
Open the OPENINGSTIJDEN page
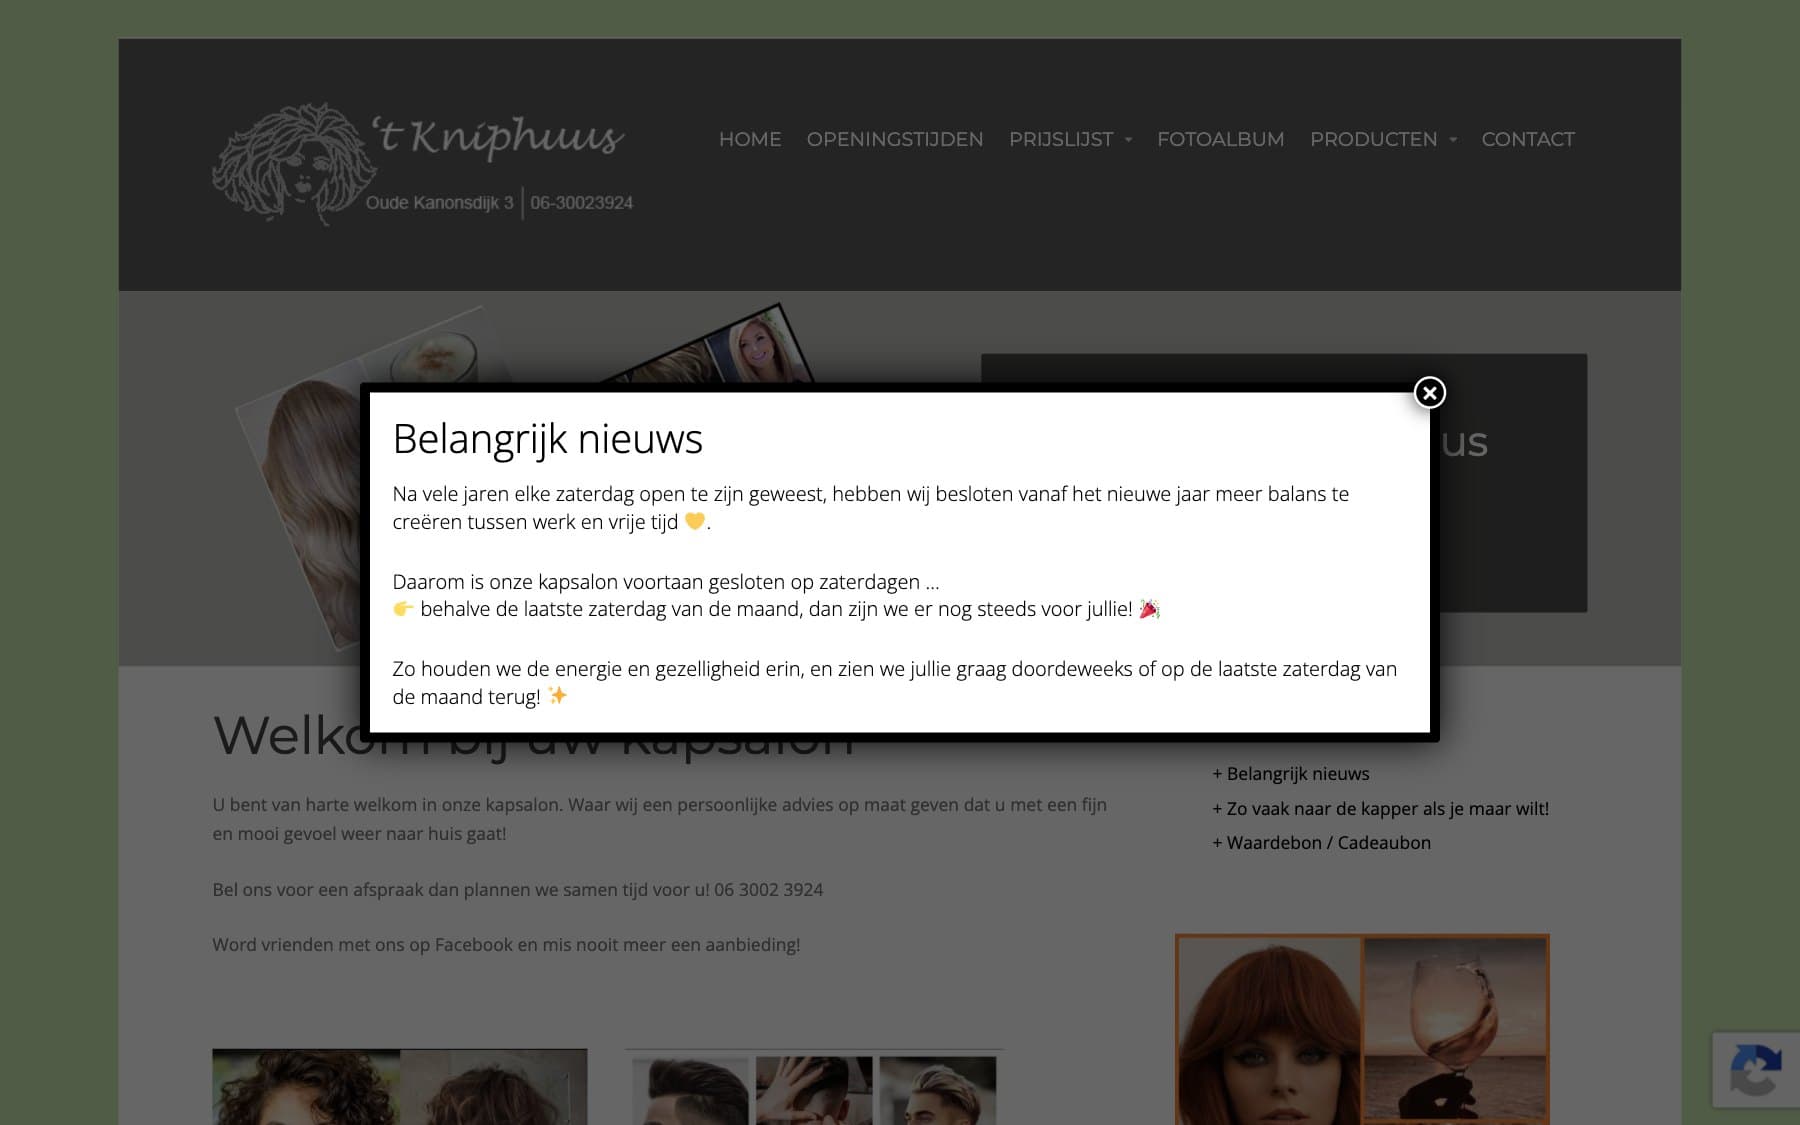pos(895,139)
